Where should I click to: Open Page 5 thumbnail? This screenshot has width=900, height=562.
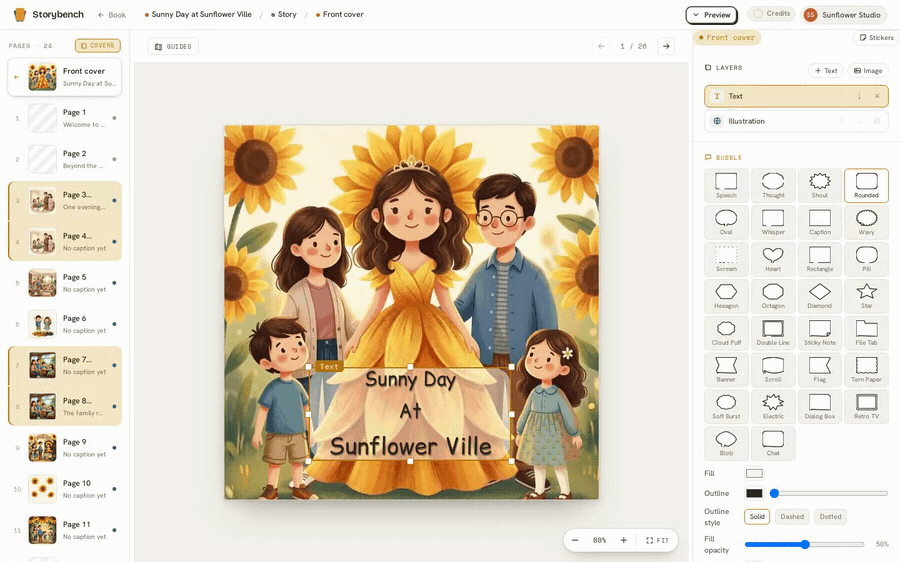(x=42, y=283)
